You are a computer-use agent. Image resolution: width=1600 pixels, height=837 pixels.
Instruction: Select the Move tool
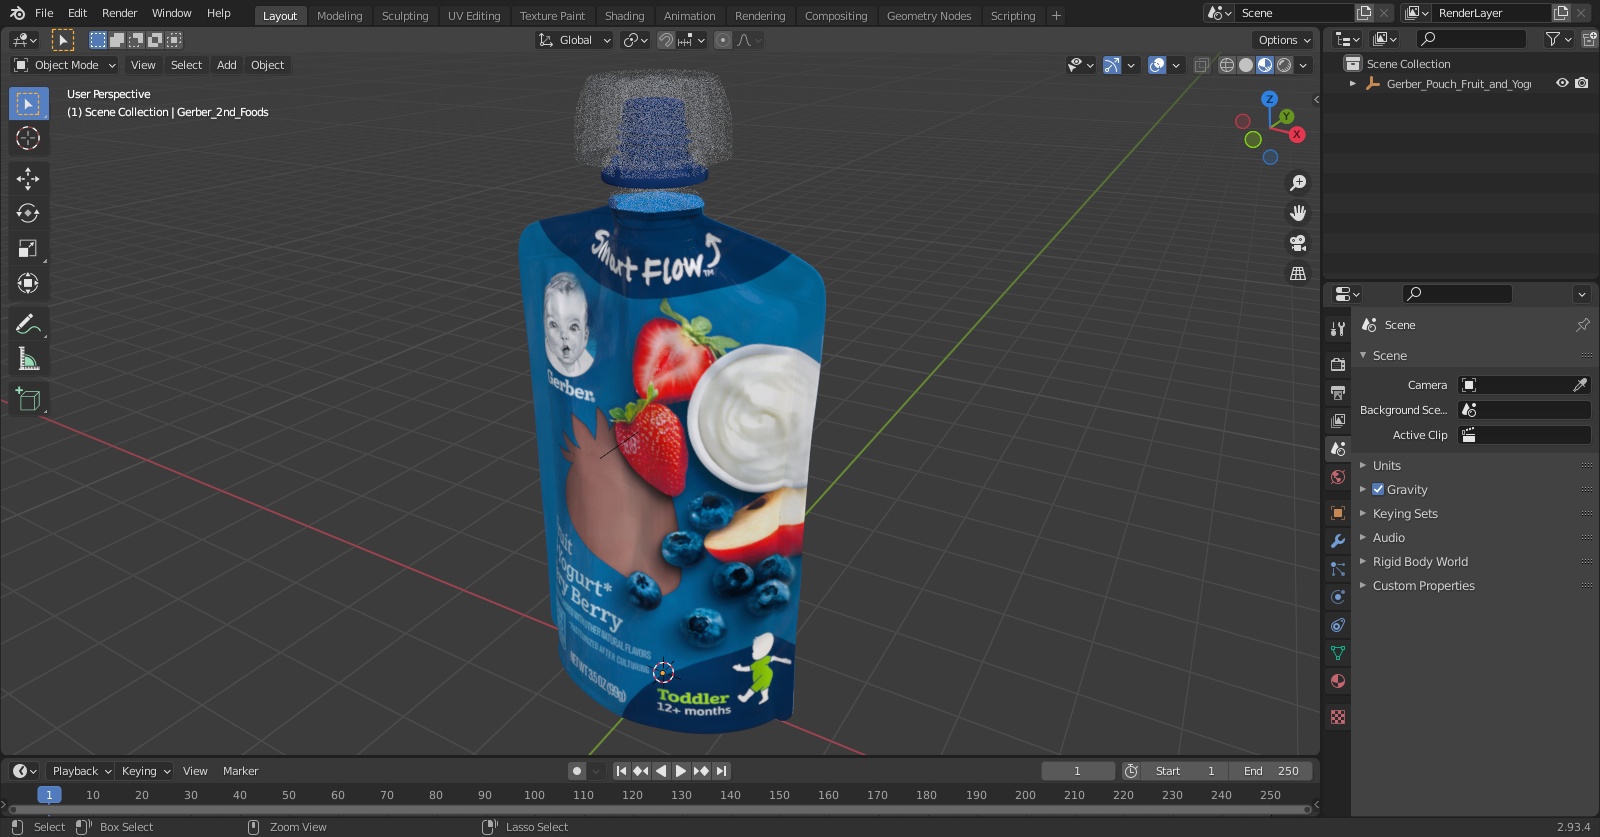pos(28,179)
